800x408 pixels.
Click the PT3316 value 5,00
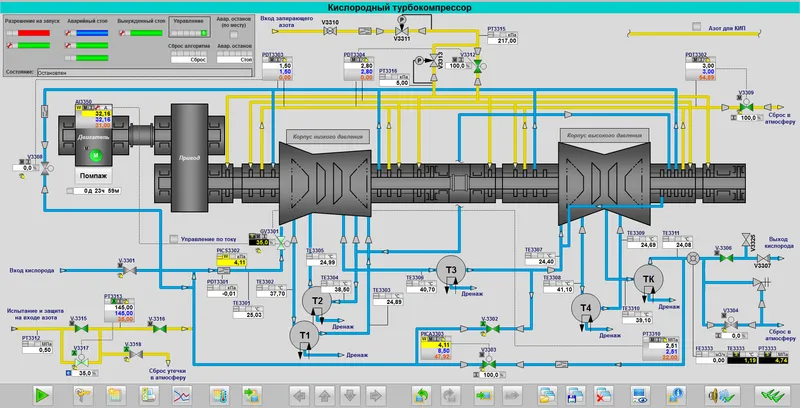[394, 83]
